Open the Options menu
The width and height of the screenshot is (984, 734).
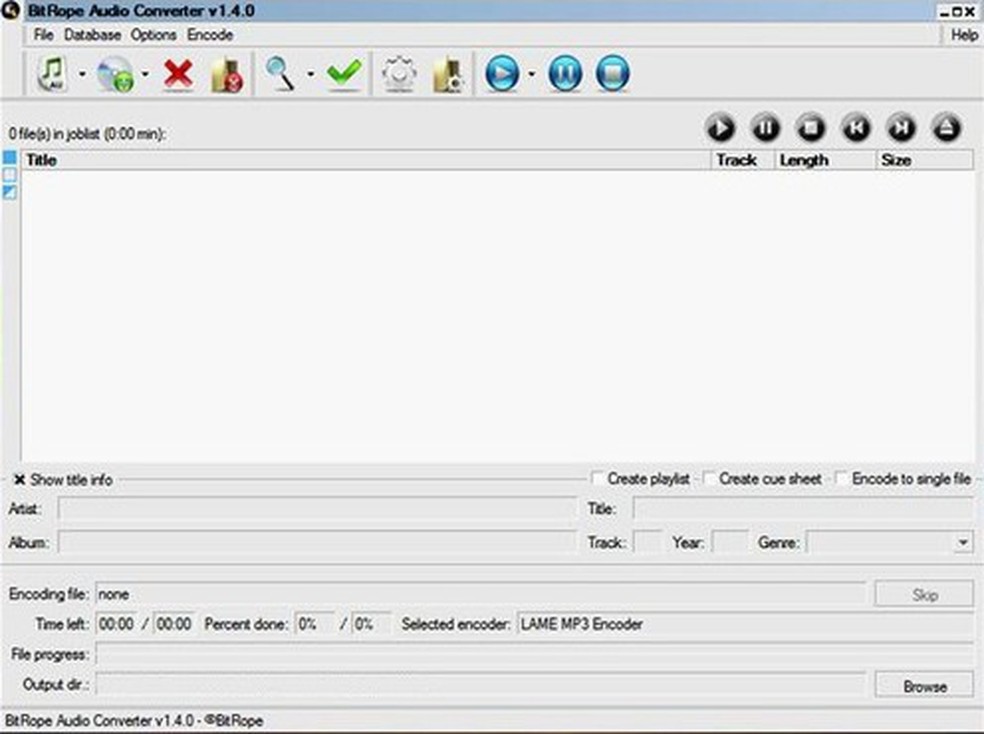(x=153, y=35)
